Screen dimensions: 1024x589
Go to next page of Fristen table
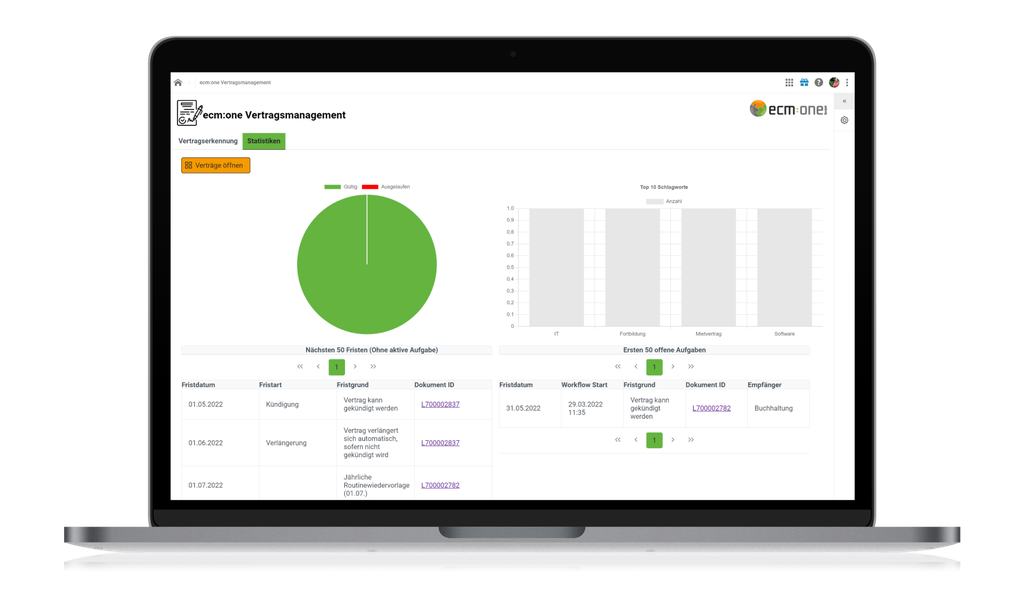[355, 367]
